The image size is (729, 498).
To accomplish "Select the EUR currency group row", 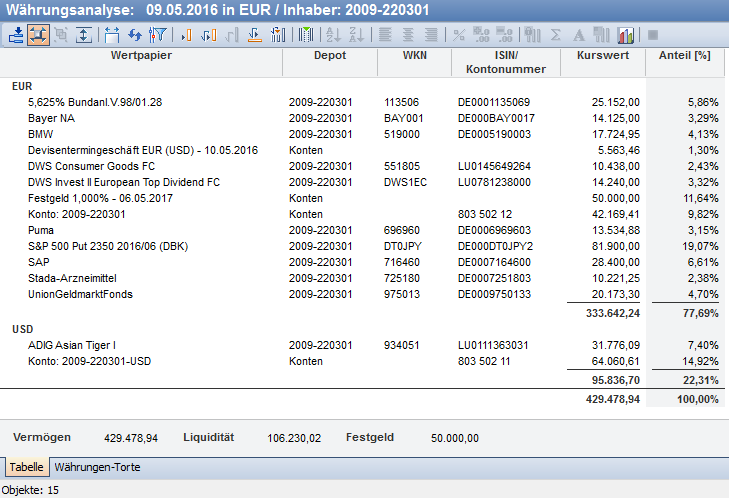I will point(22,87).
